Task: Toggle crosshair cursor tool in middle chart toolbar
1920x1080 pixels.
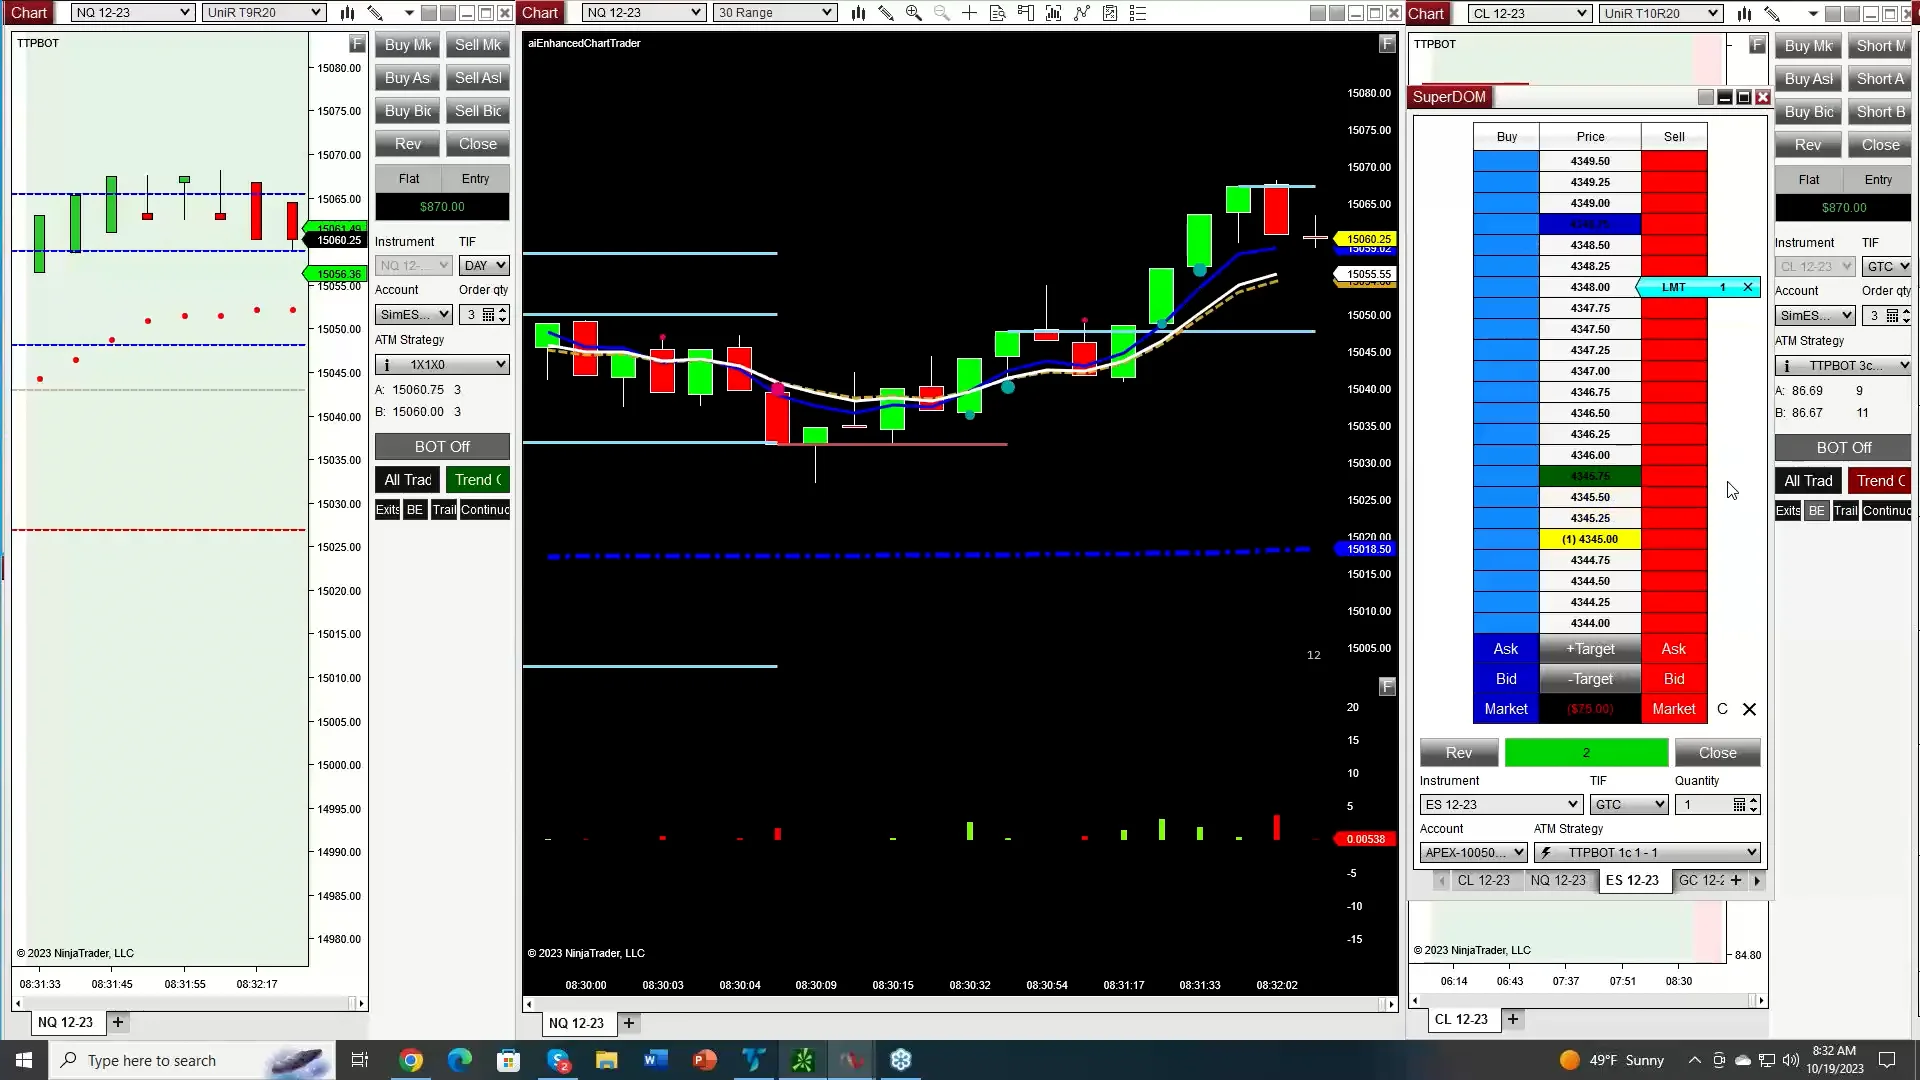Action: click(x=969, y=13)
